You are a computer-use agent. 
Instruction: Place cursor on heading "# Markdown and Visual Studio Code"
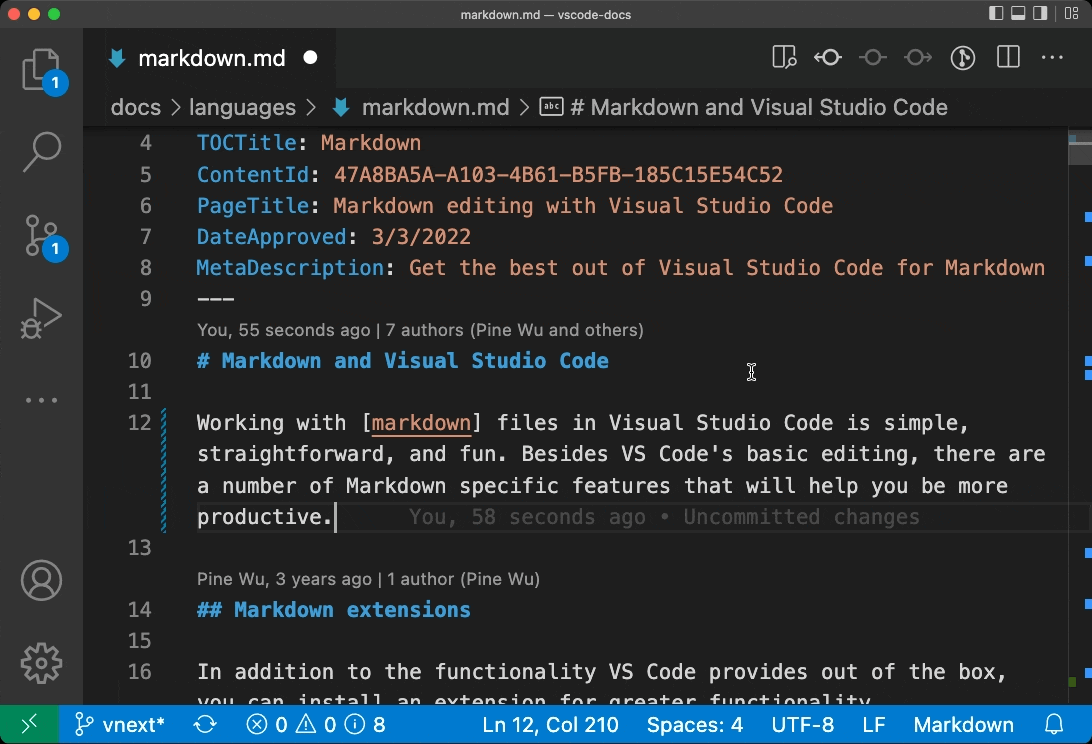pos(403,361)
